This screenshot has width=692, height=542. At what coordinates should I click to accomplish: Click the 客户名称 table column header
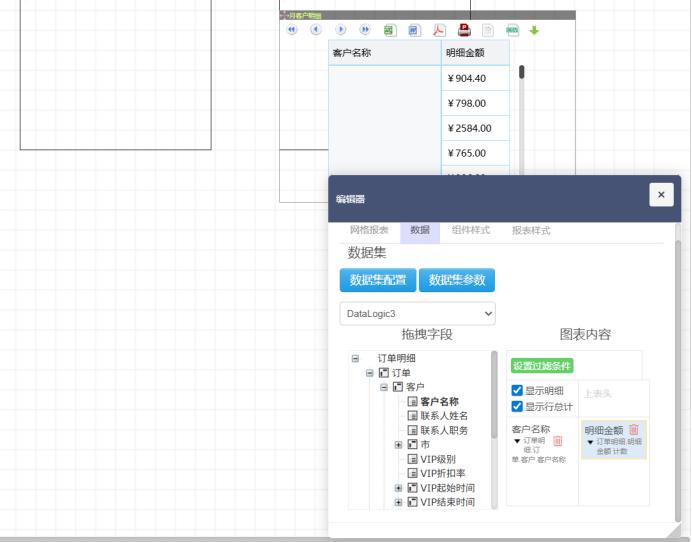(x=384, y=53)
